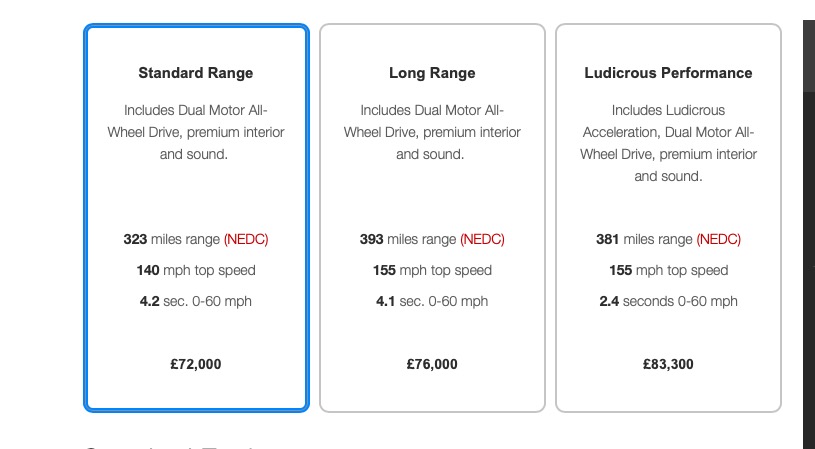Viewport: 815px width, 449px height.
Task: Click the £83,300 price
Action: [668, 364]
